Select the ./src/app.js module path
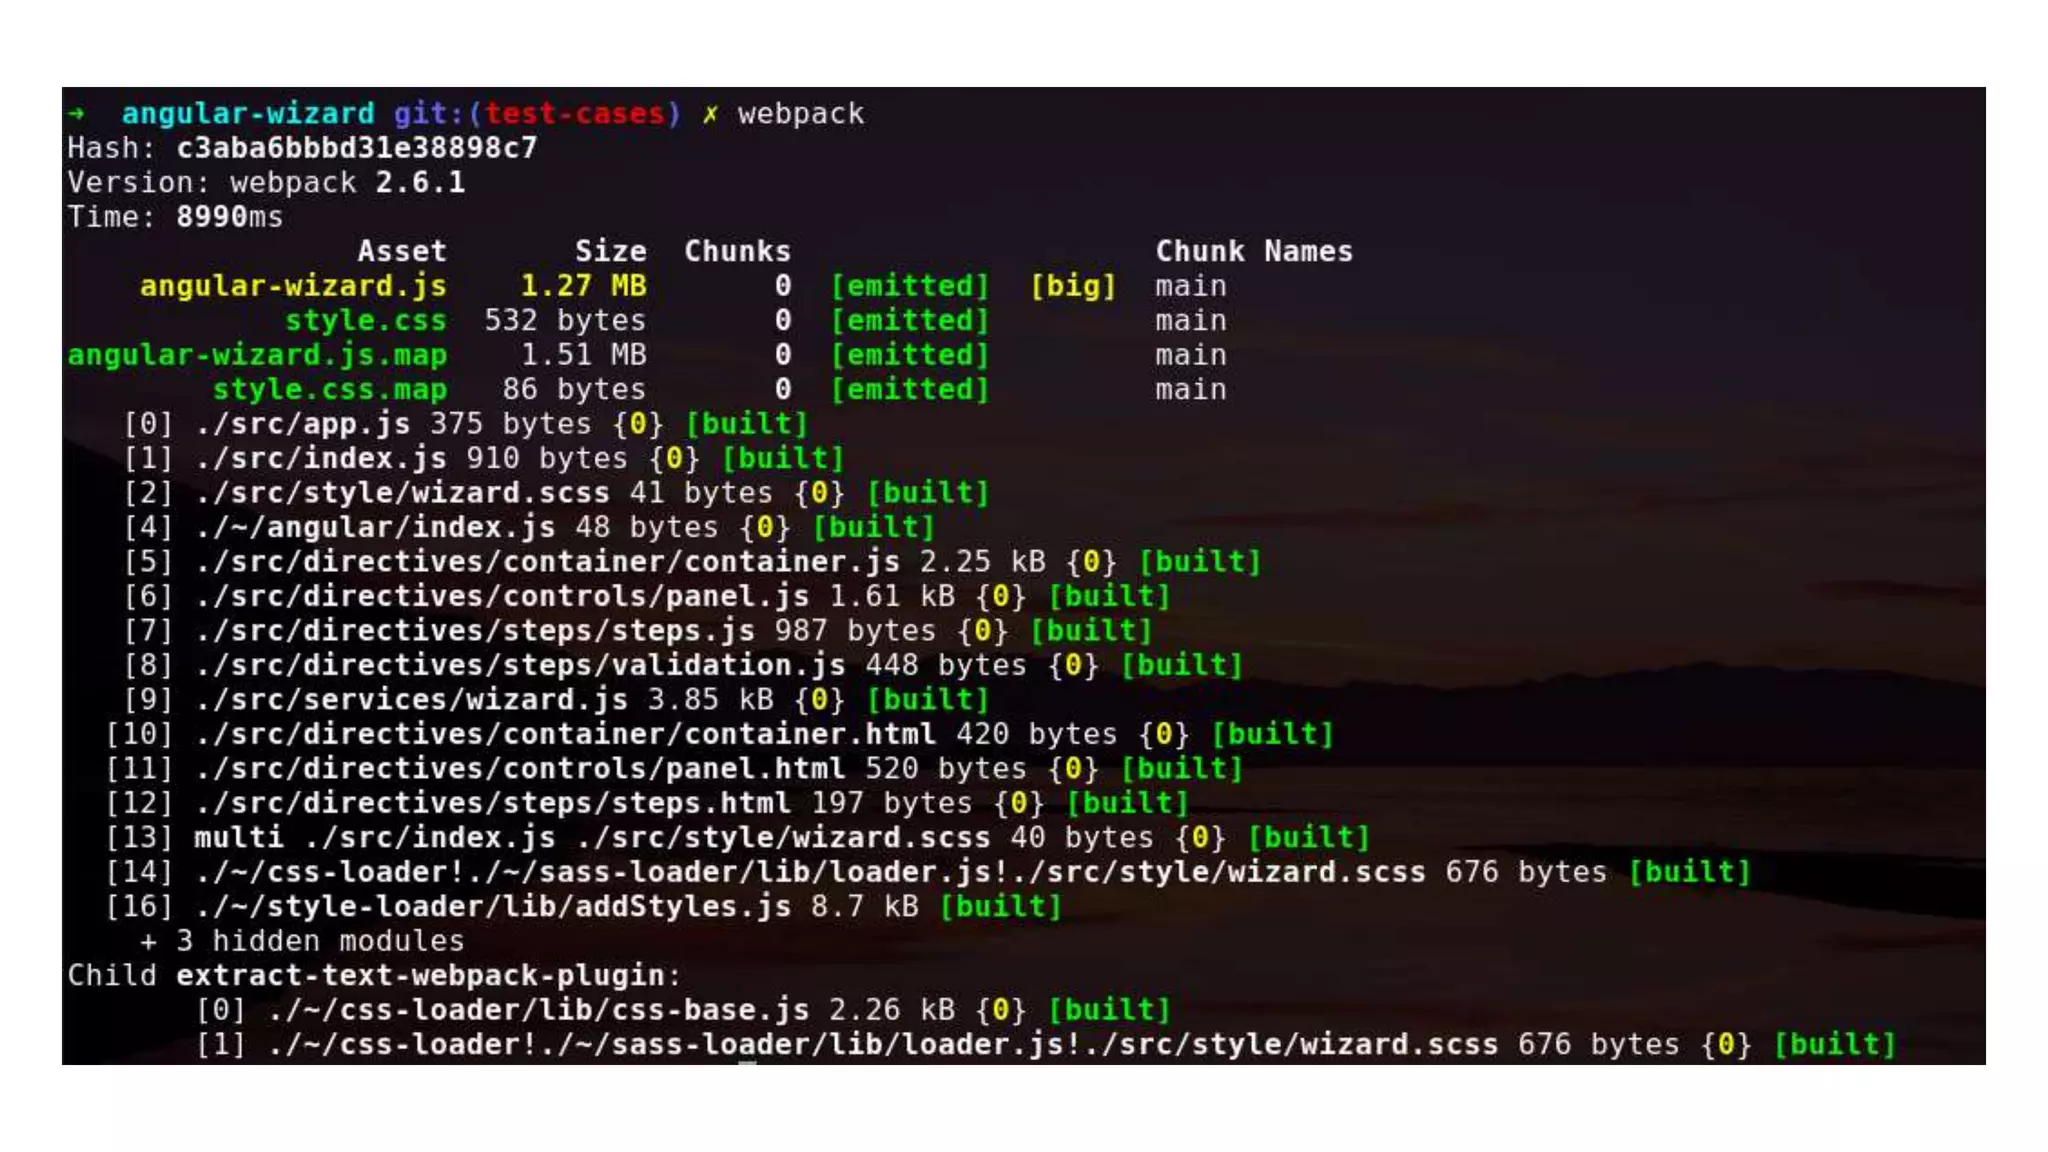 click(x=302, y=424)
